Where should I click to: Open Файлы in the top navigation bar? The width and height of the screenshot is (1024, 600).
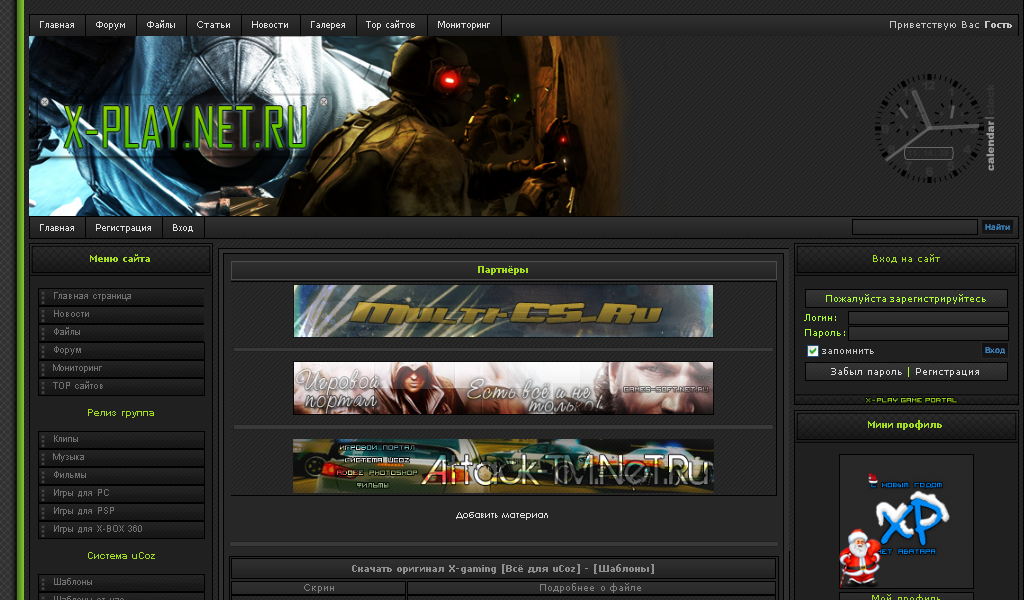161,25
